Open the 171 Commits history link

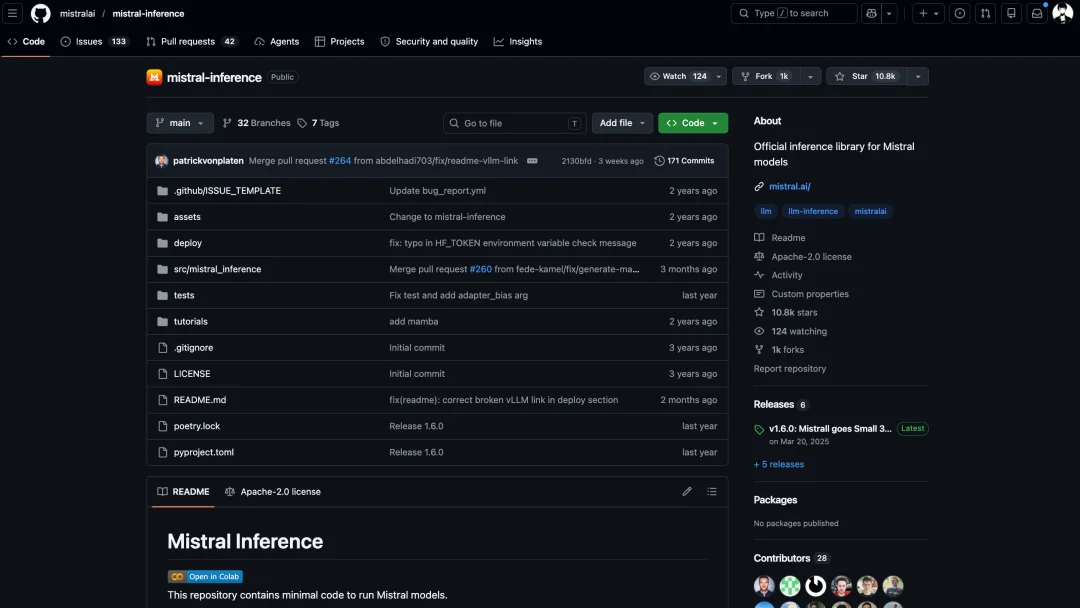click(685, 160)
